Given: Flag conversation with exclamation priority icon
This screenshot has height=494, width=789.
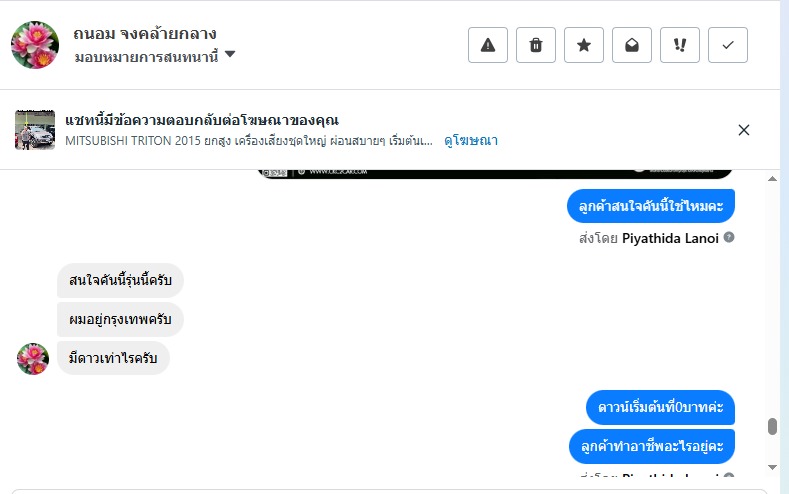Looking at the screenshot, I should tap(680, 45).
